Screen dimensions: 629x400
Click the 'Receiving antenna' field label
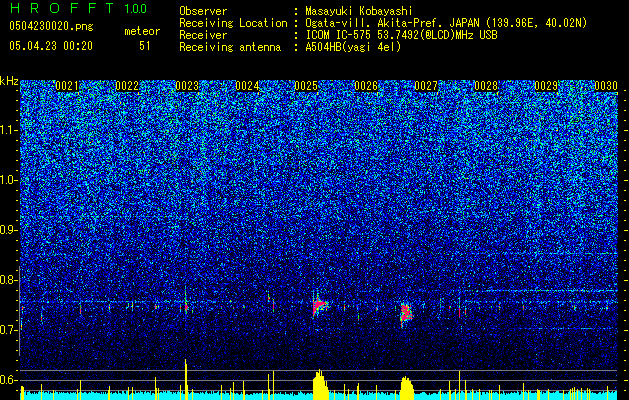(x=230, y=47)
